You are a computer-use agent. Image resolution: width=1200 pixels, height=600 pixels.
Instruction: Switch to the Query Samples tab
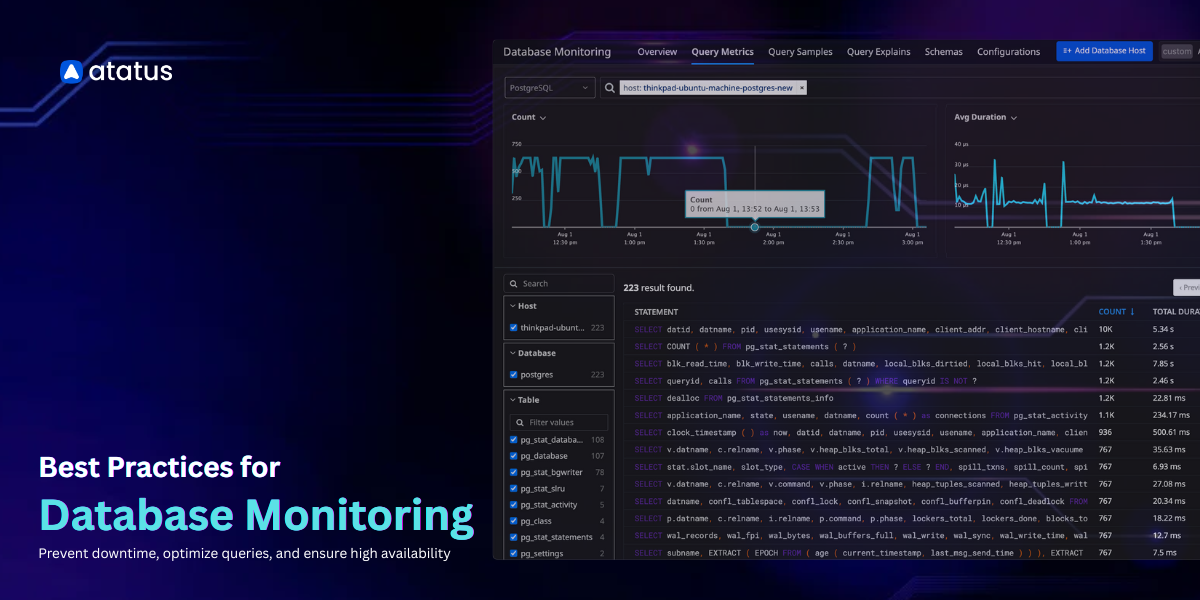[x=800, y=52]
